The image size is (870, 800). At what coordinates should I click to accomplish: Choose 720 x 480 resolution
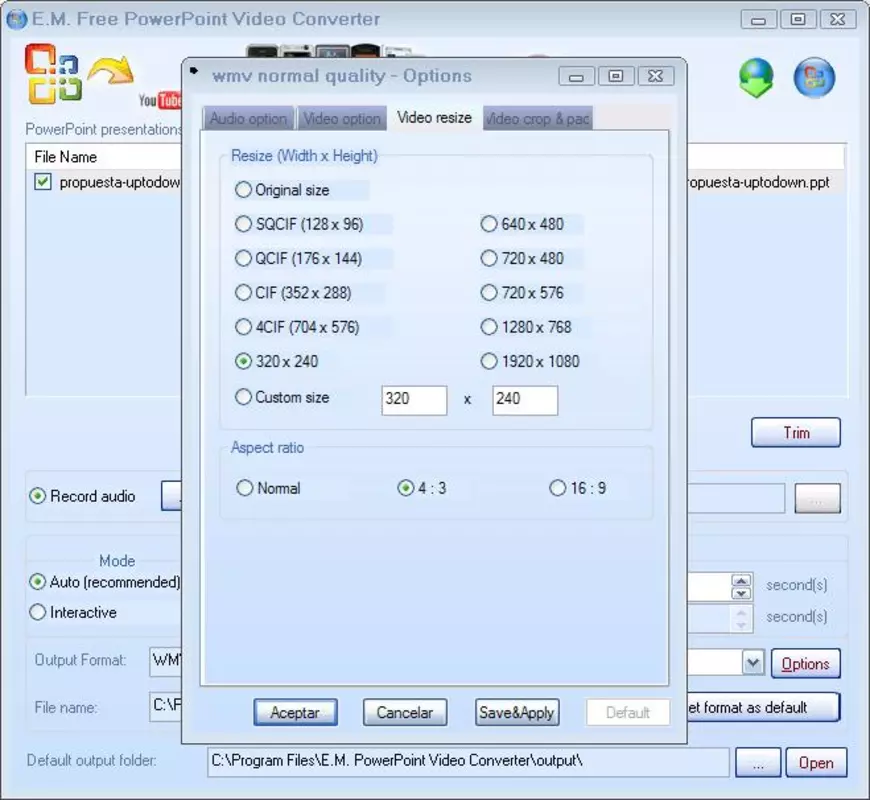[489, 259]
